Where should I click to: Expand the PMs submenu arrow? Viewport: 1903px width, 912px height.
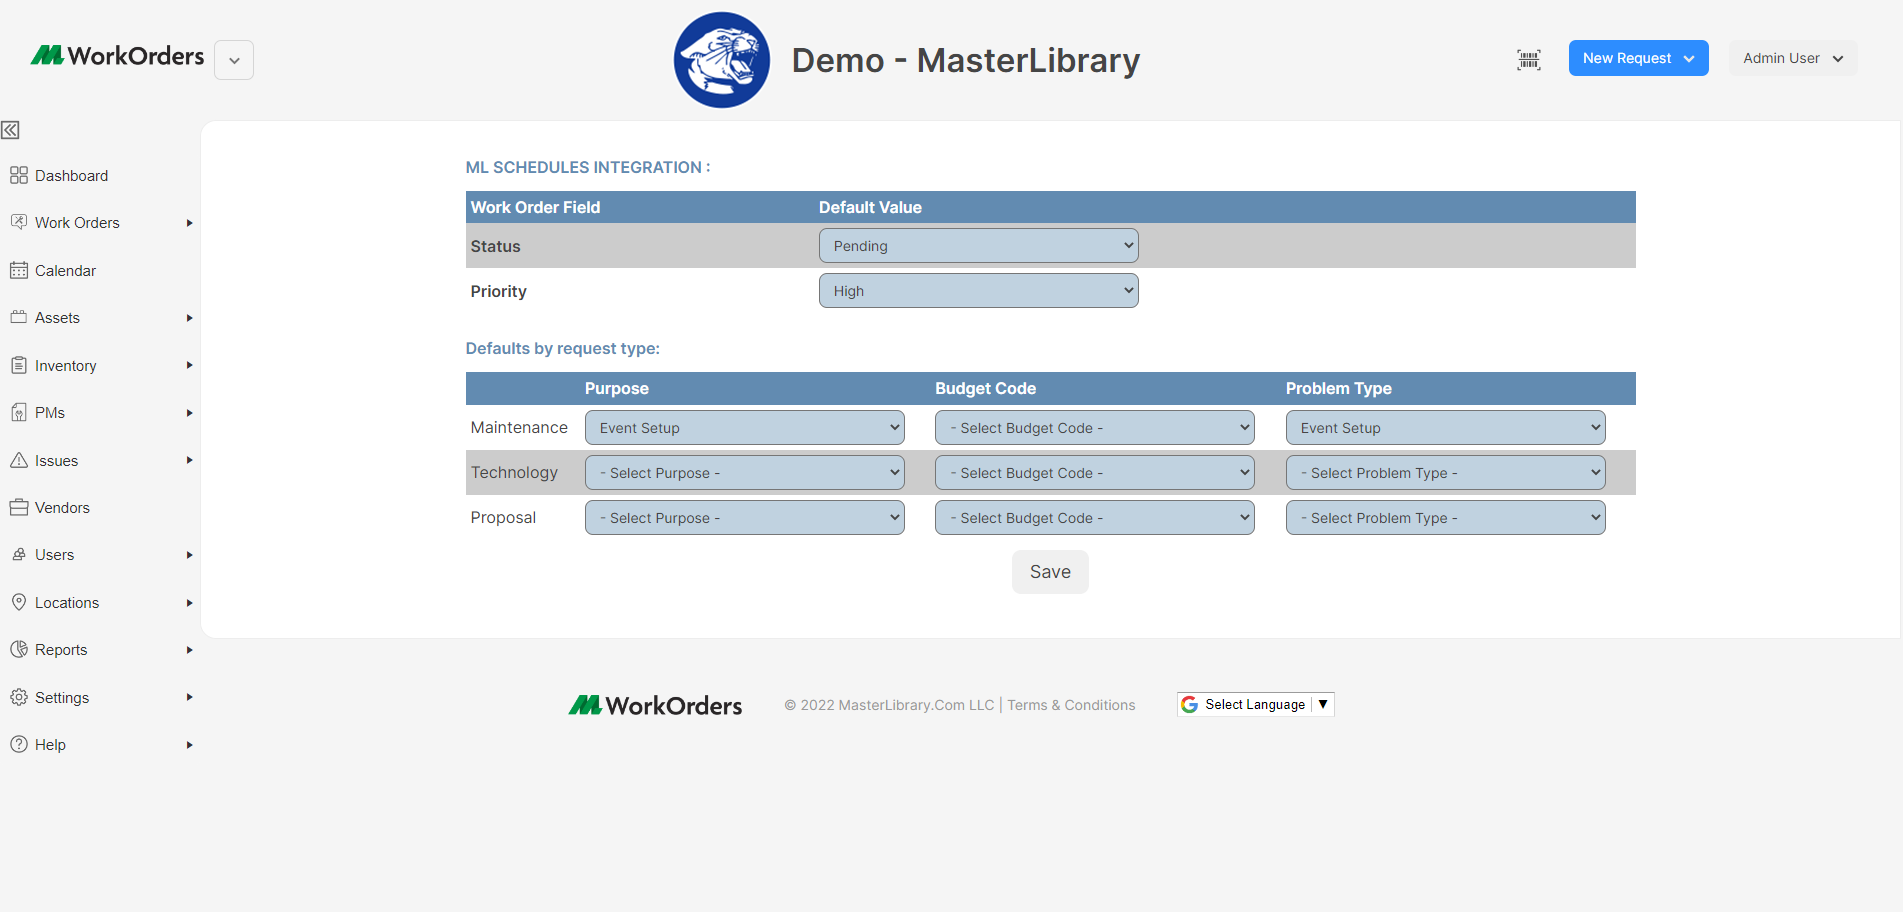tap(189, 413)
